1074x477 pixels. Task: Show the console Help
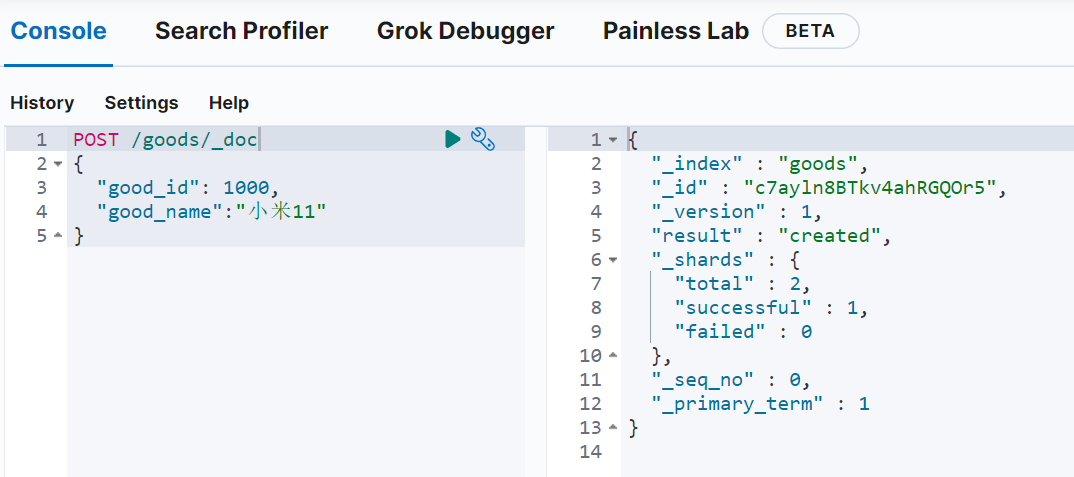[229, 103]
